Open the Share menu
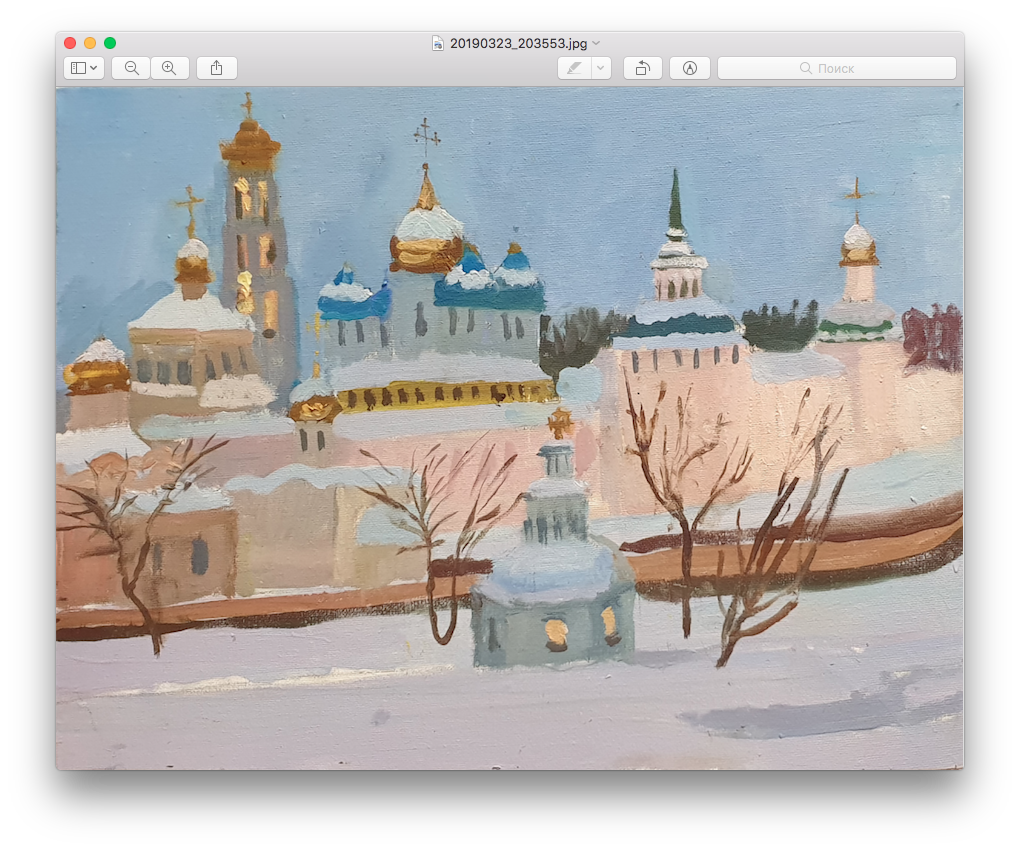The width and height of the screenshot is (1020, 850). [x=217, y=68]
